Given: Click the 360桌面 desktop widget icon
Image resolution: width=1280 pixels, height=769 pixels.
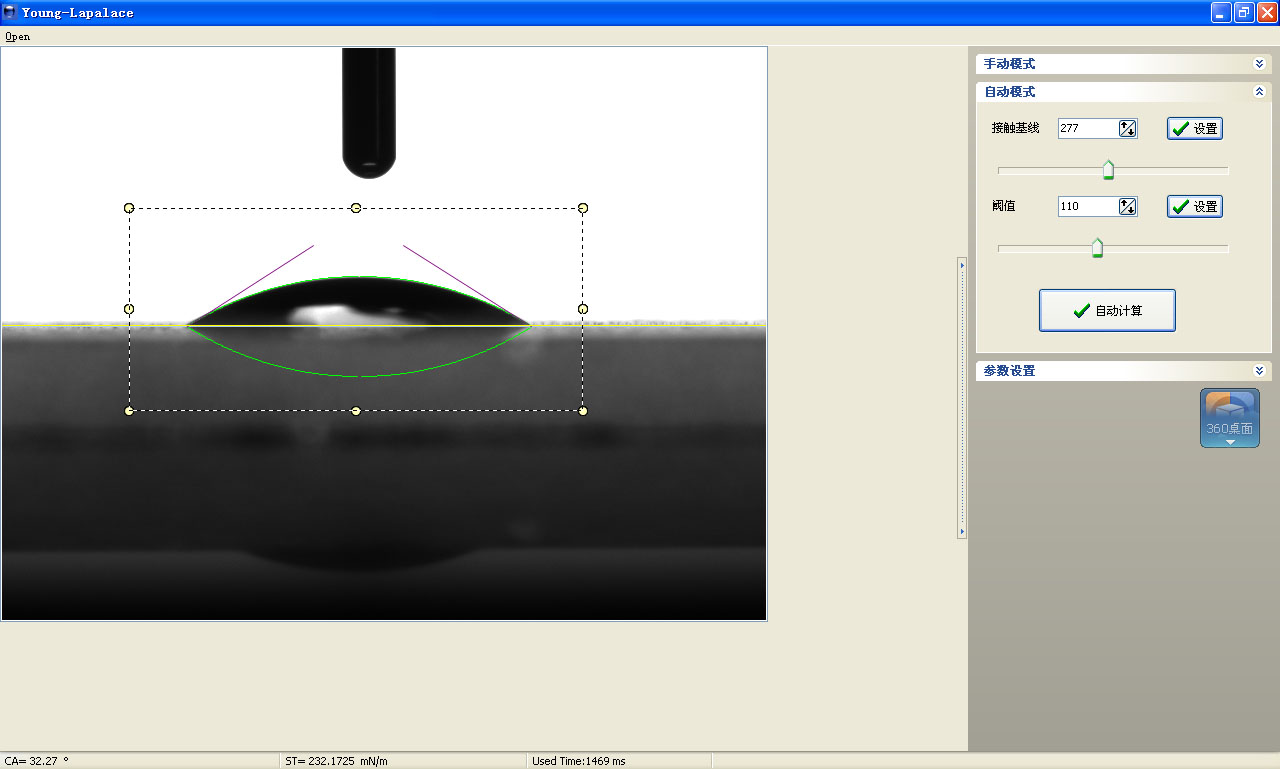Looking at the screenshot, I should pos(1229,417).
